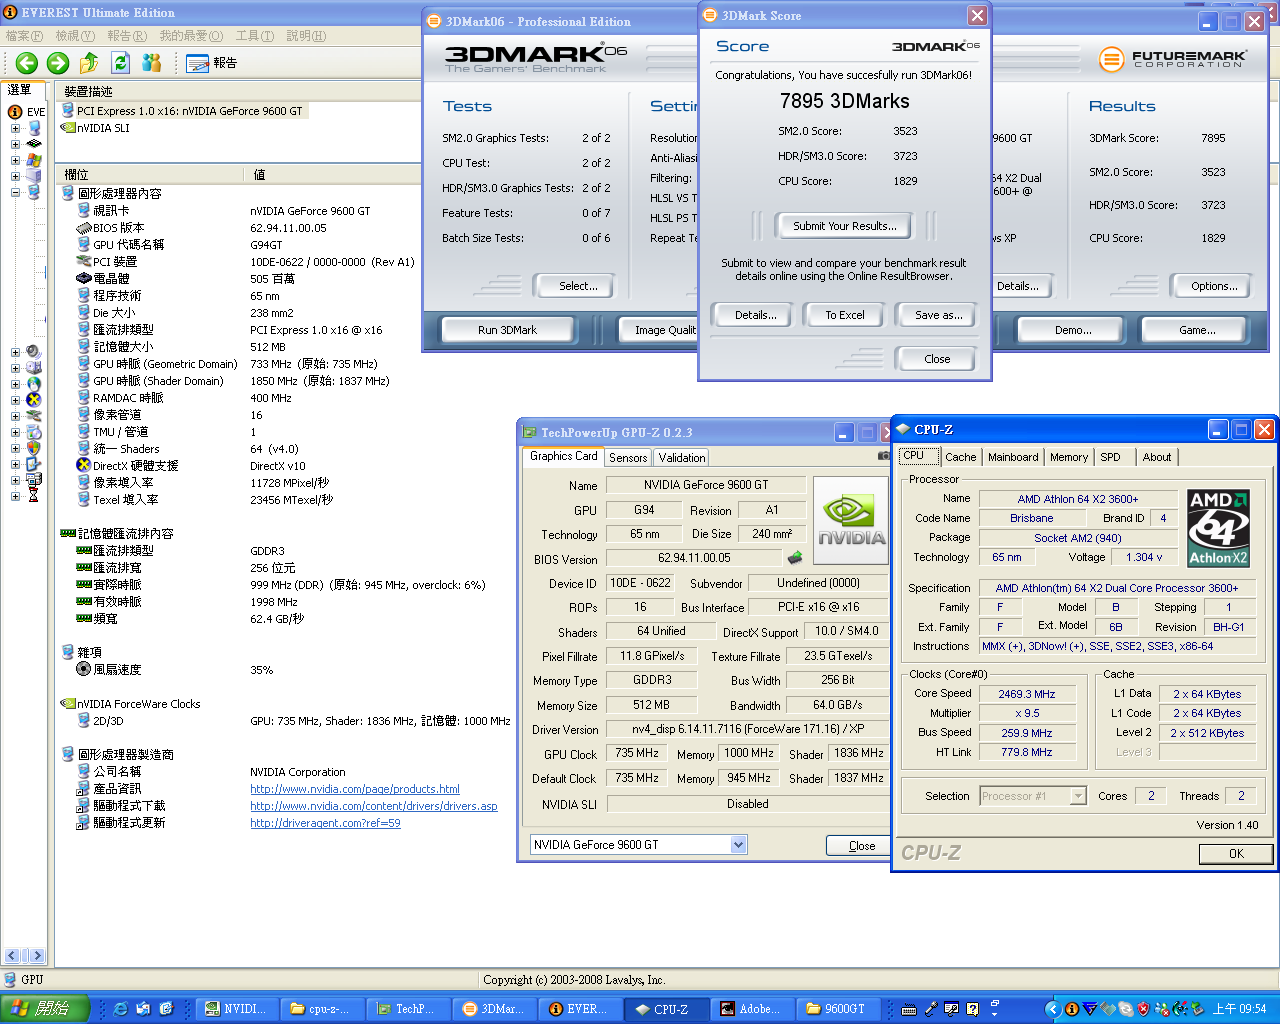The image size is (1280, 1024).
Task: Select the Windows shield security icon in tree
Action: tap(34, 448)
